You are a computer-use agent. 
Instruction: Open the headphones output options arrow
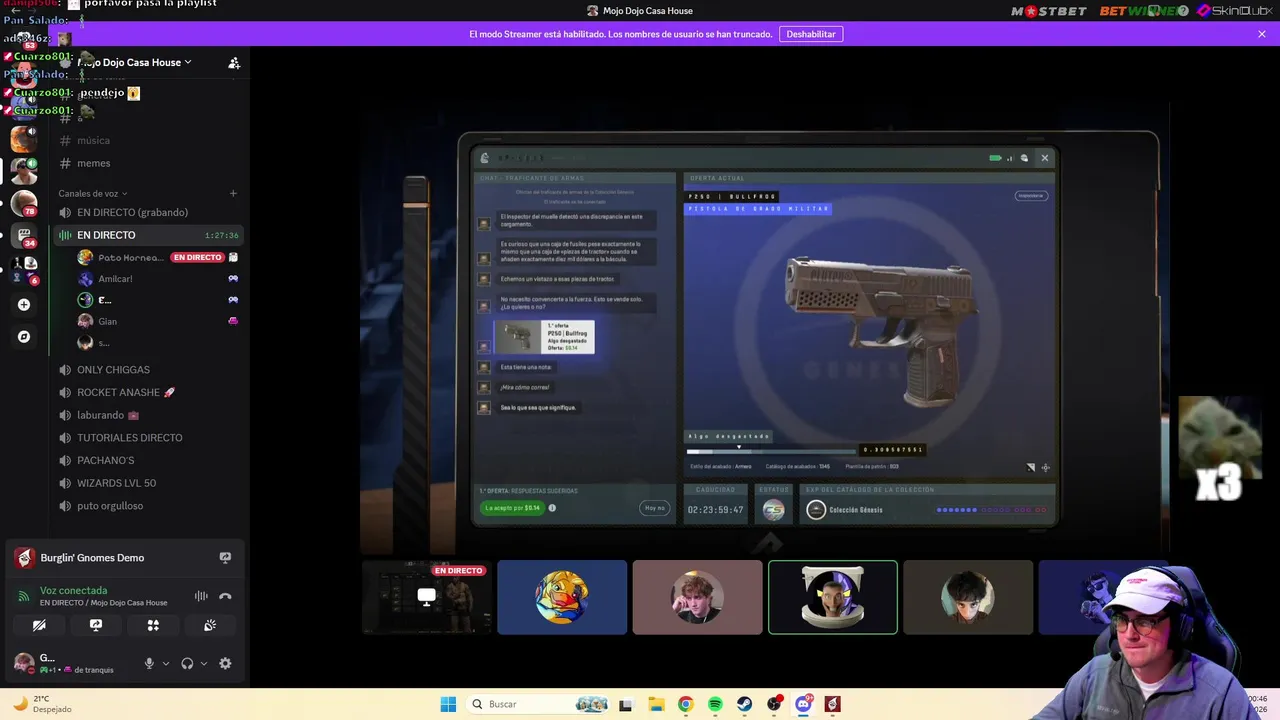click(x=204, y=663)
